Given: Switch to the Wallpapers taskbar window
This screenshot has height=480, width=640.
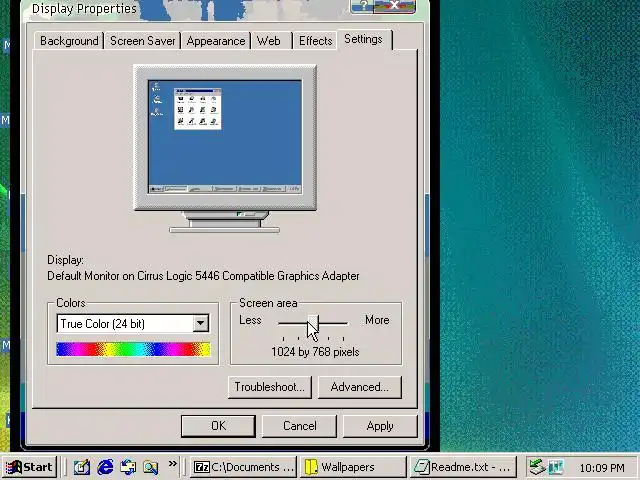Looking at the screenshot, I should (353, 467).
